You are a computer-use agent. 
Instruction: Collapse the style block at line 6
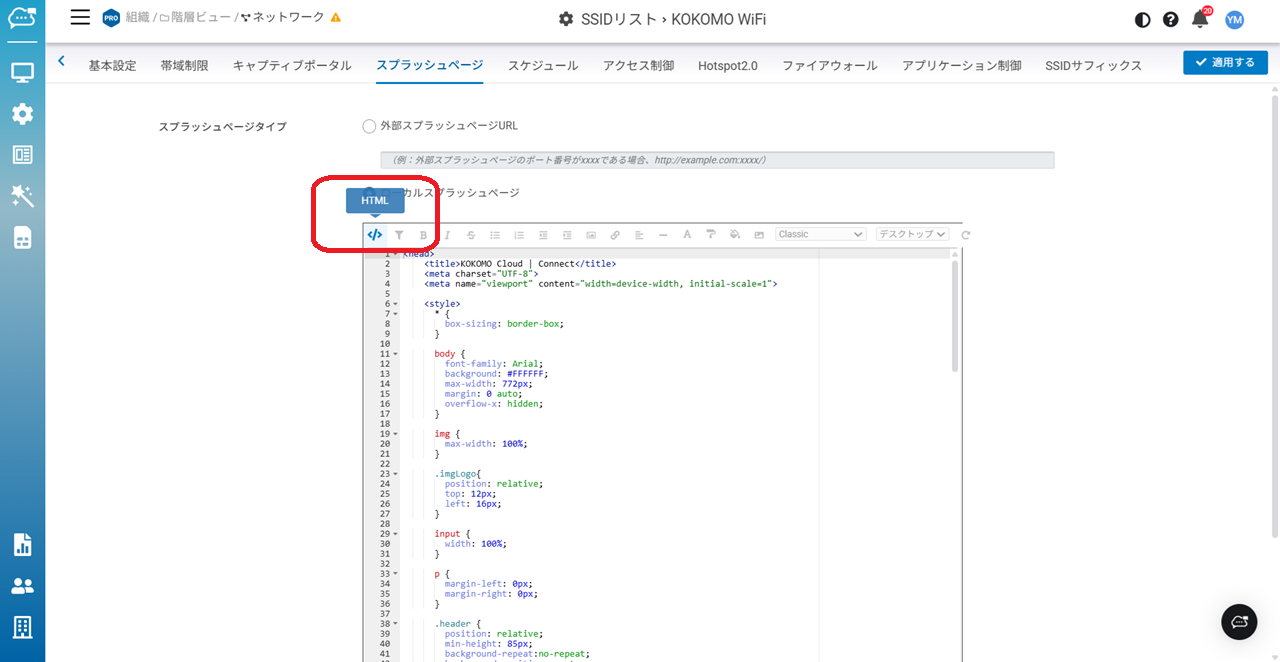[396, 304]
